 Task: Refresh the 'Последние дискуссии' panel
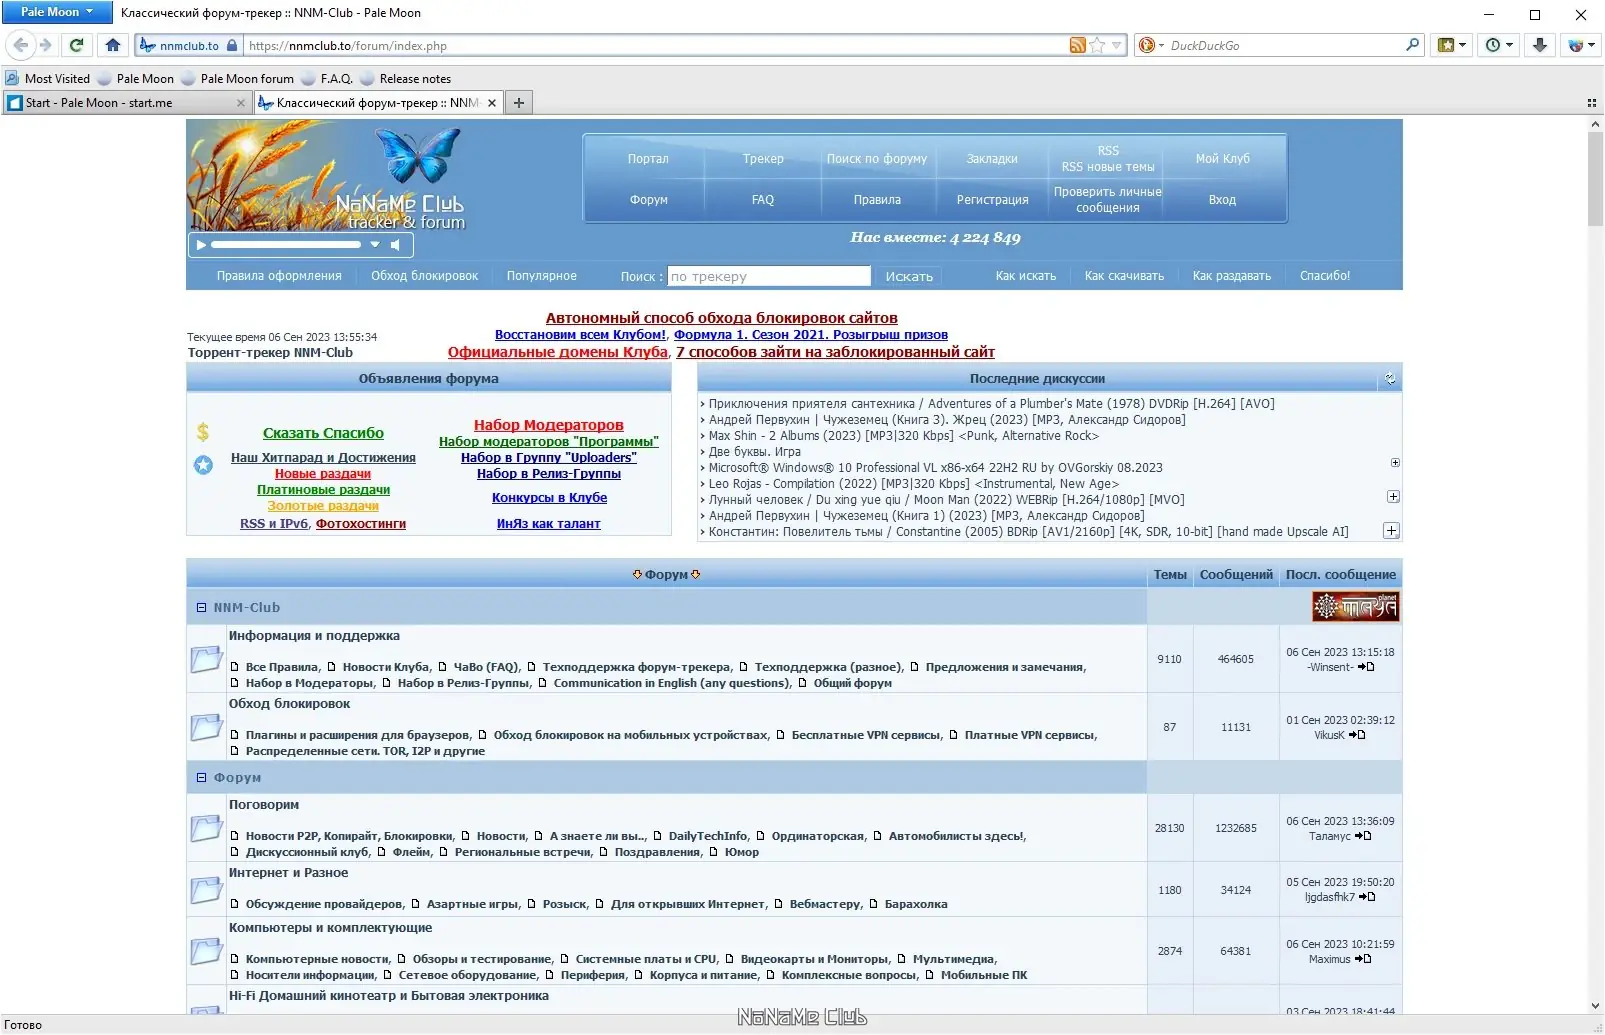click(x=1390, y=379)
